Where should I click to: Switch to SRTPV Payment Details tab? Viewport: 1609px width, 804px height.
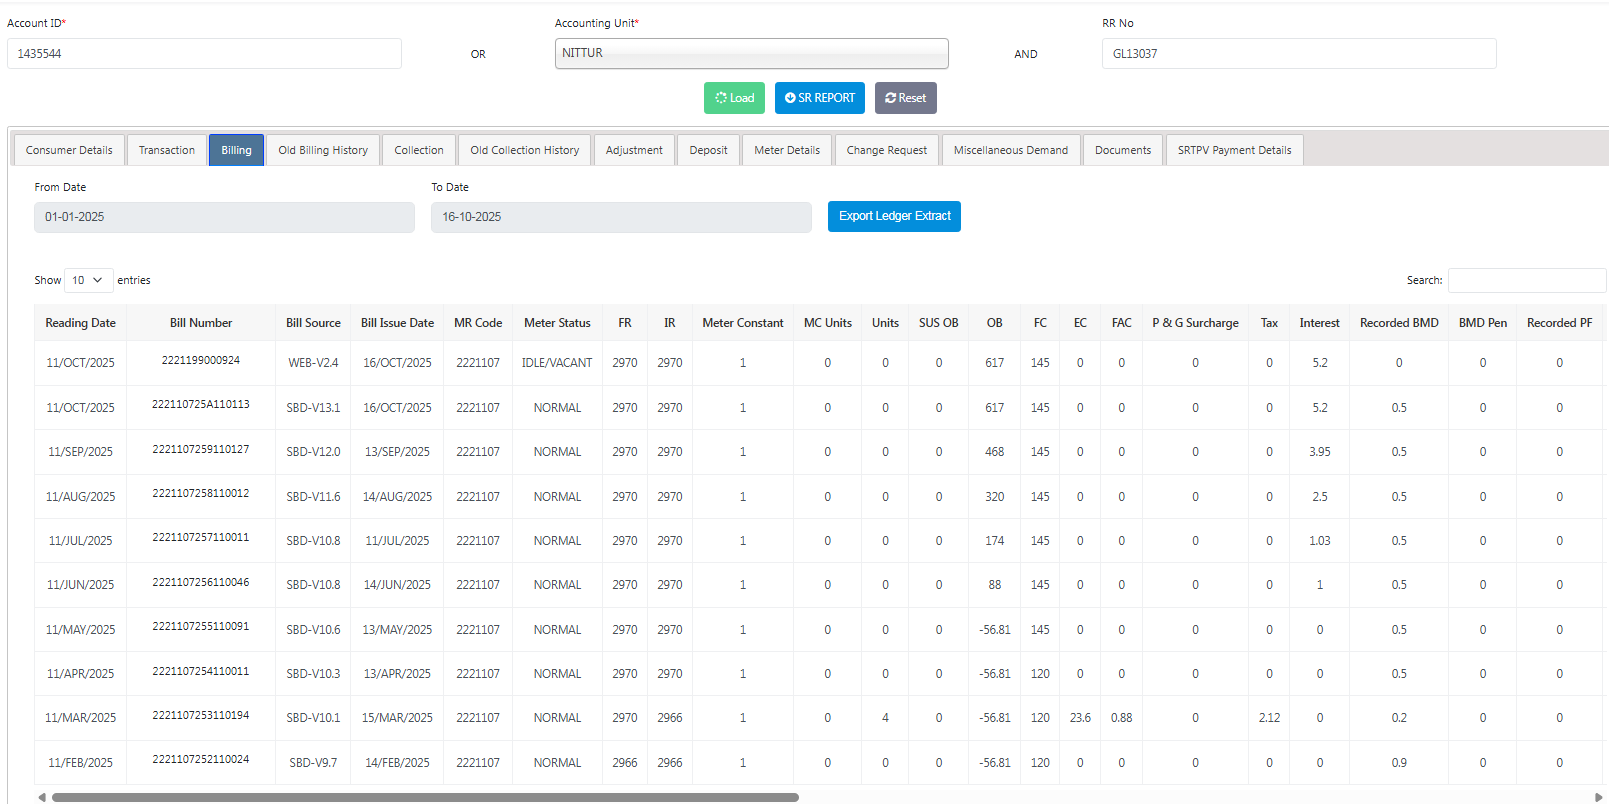(1234, 150)
